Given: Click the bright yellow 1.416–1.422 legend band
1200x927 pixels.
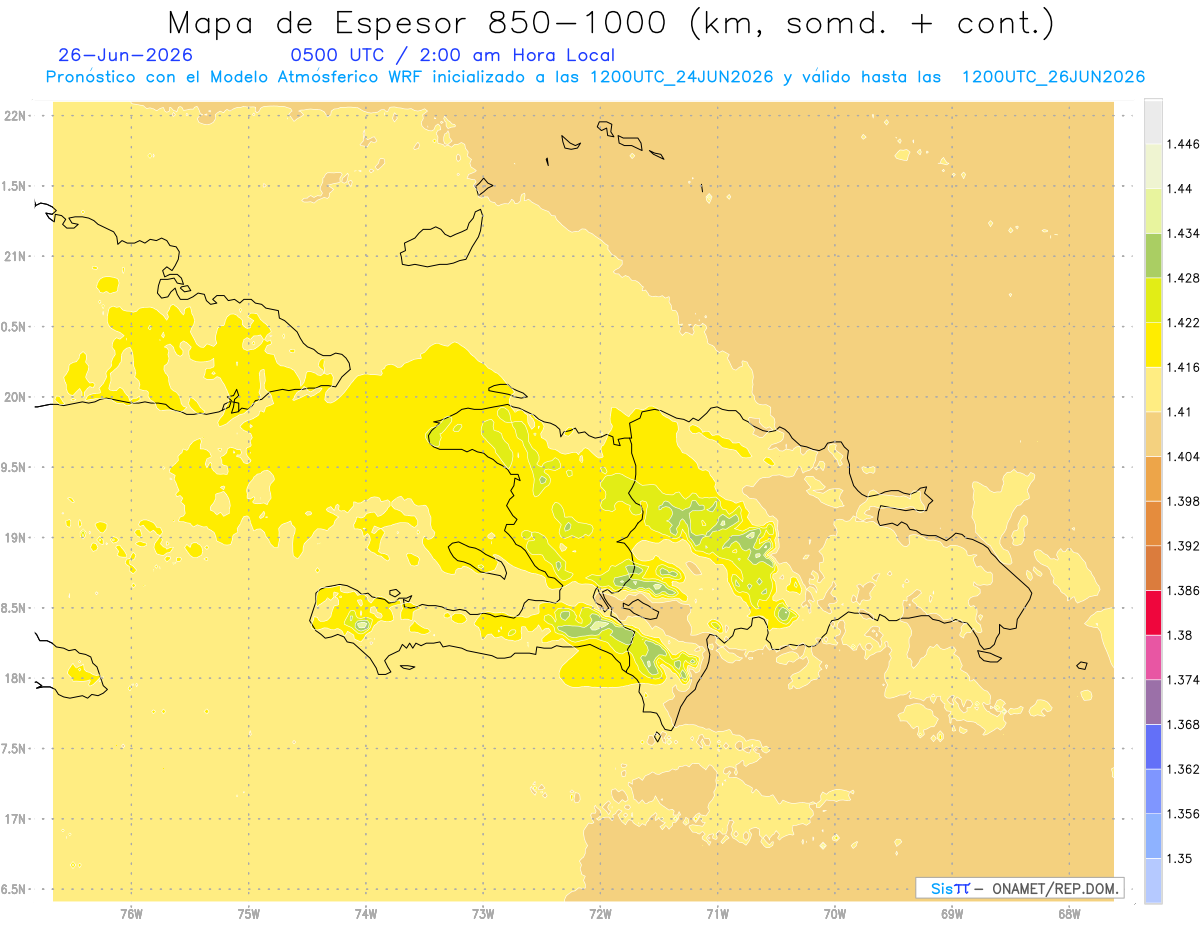Looking at the screenshot, I should click(1153, 344).
